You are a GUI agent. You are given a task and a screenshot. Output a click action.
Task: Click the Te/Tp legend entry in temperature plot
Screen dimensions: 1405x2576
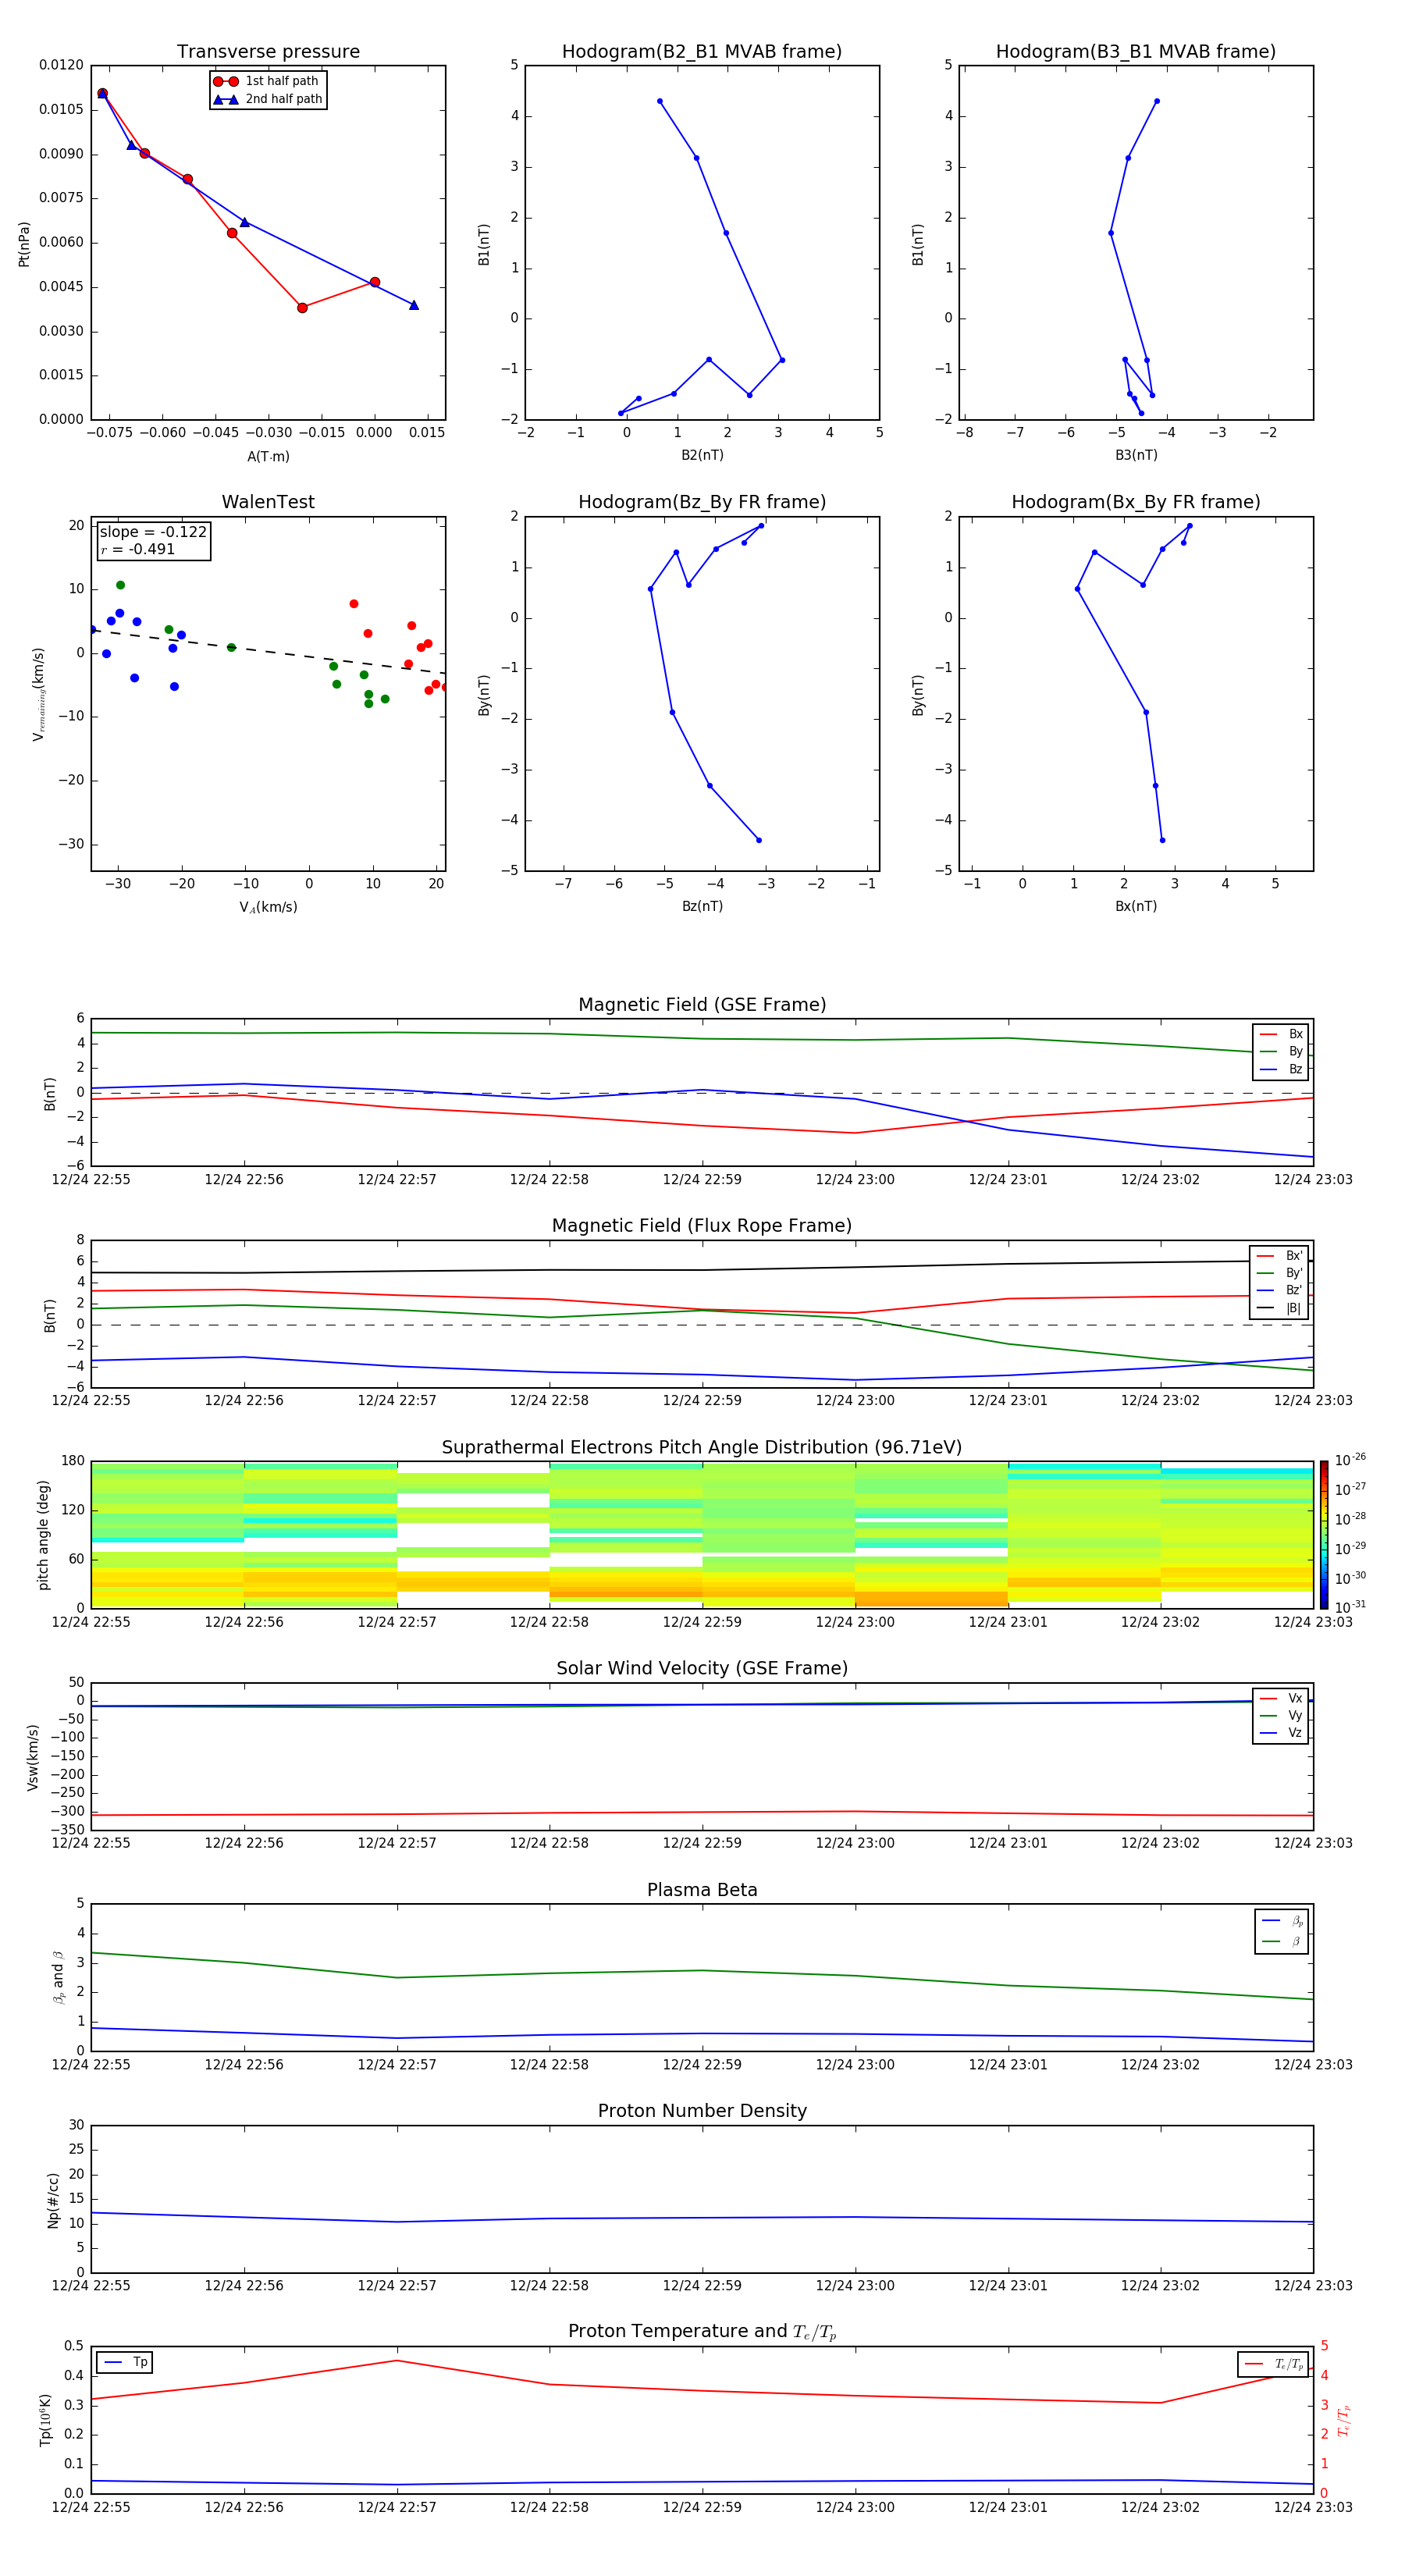[1275, 2364]
